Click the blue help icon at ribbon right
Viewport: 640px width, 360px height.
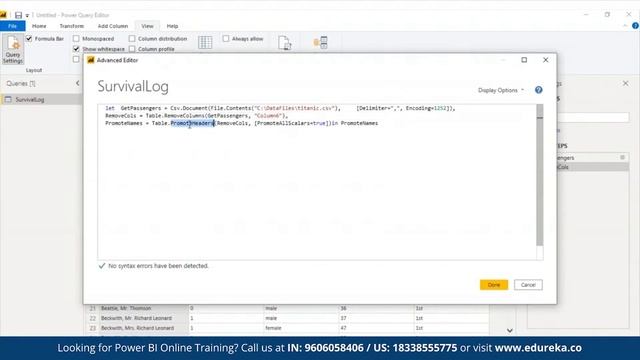[x=636, y=26]
